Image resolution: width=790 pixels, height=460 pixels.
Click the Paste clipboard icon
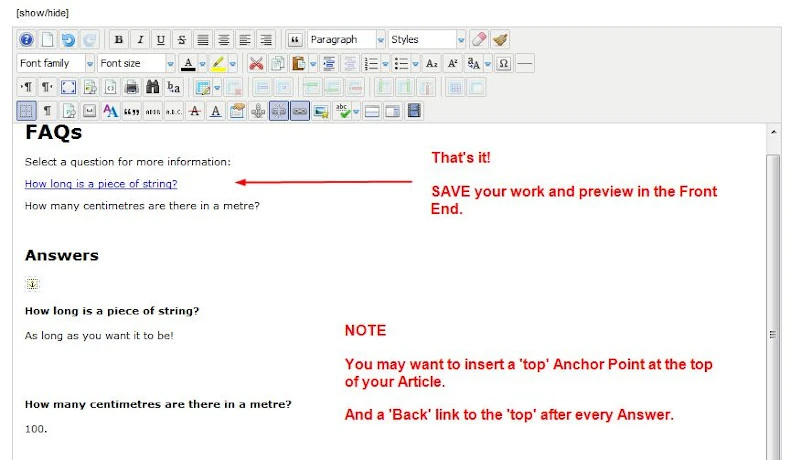(299, 63)
